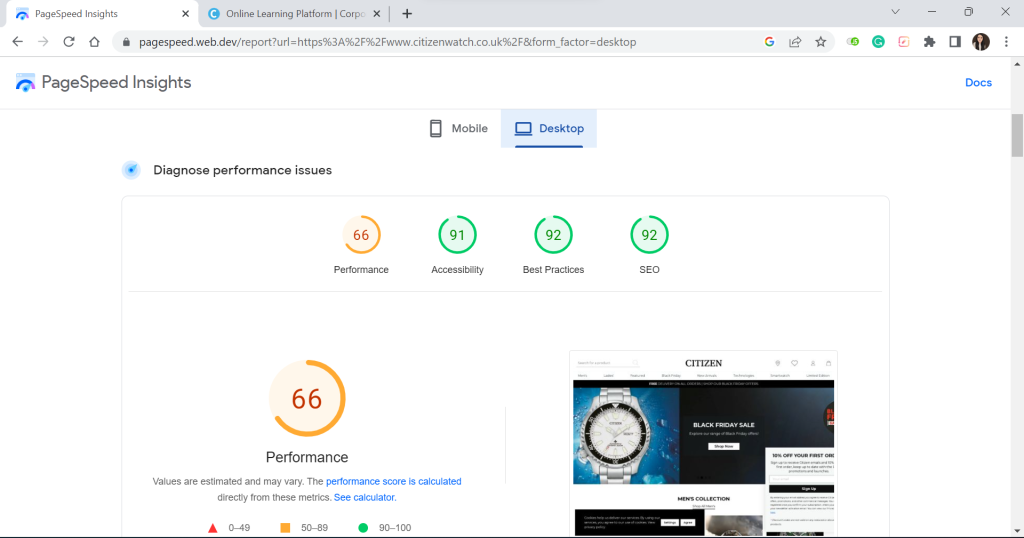Screen dimensions: 1024x538
Task: Open the pink square extension icon
Action: click(x=904, y=42)
